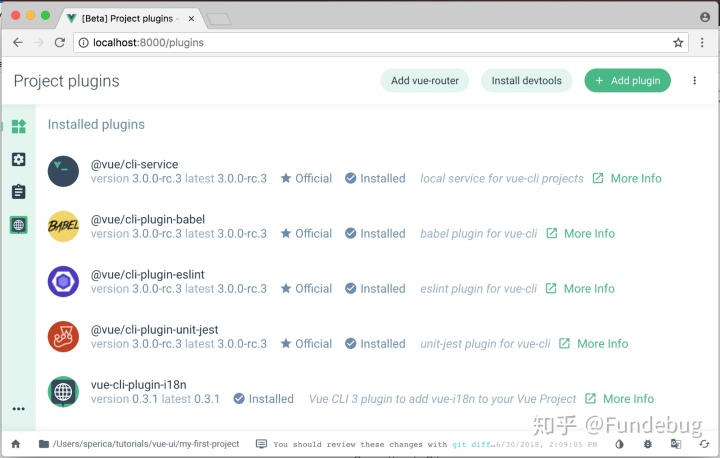
Task: Open More Info for @vue/cli-service
Action: [627, 178]
